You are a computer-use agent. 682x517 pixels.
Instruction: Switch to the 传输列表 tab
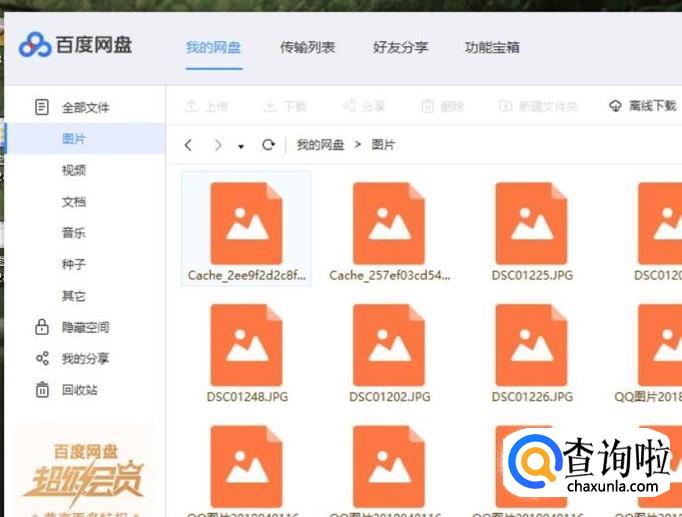[x=307, y=47]
